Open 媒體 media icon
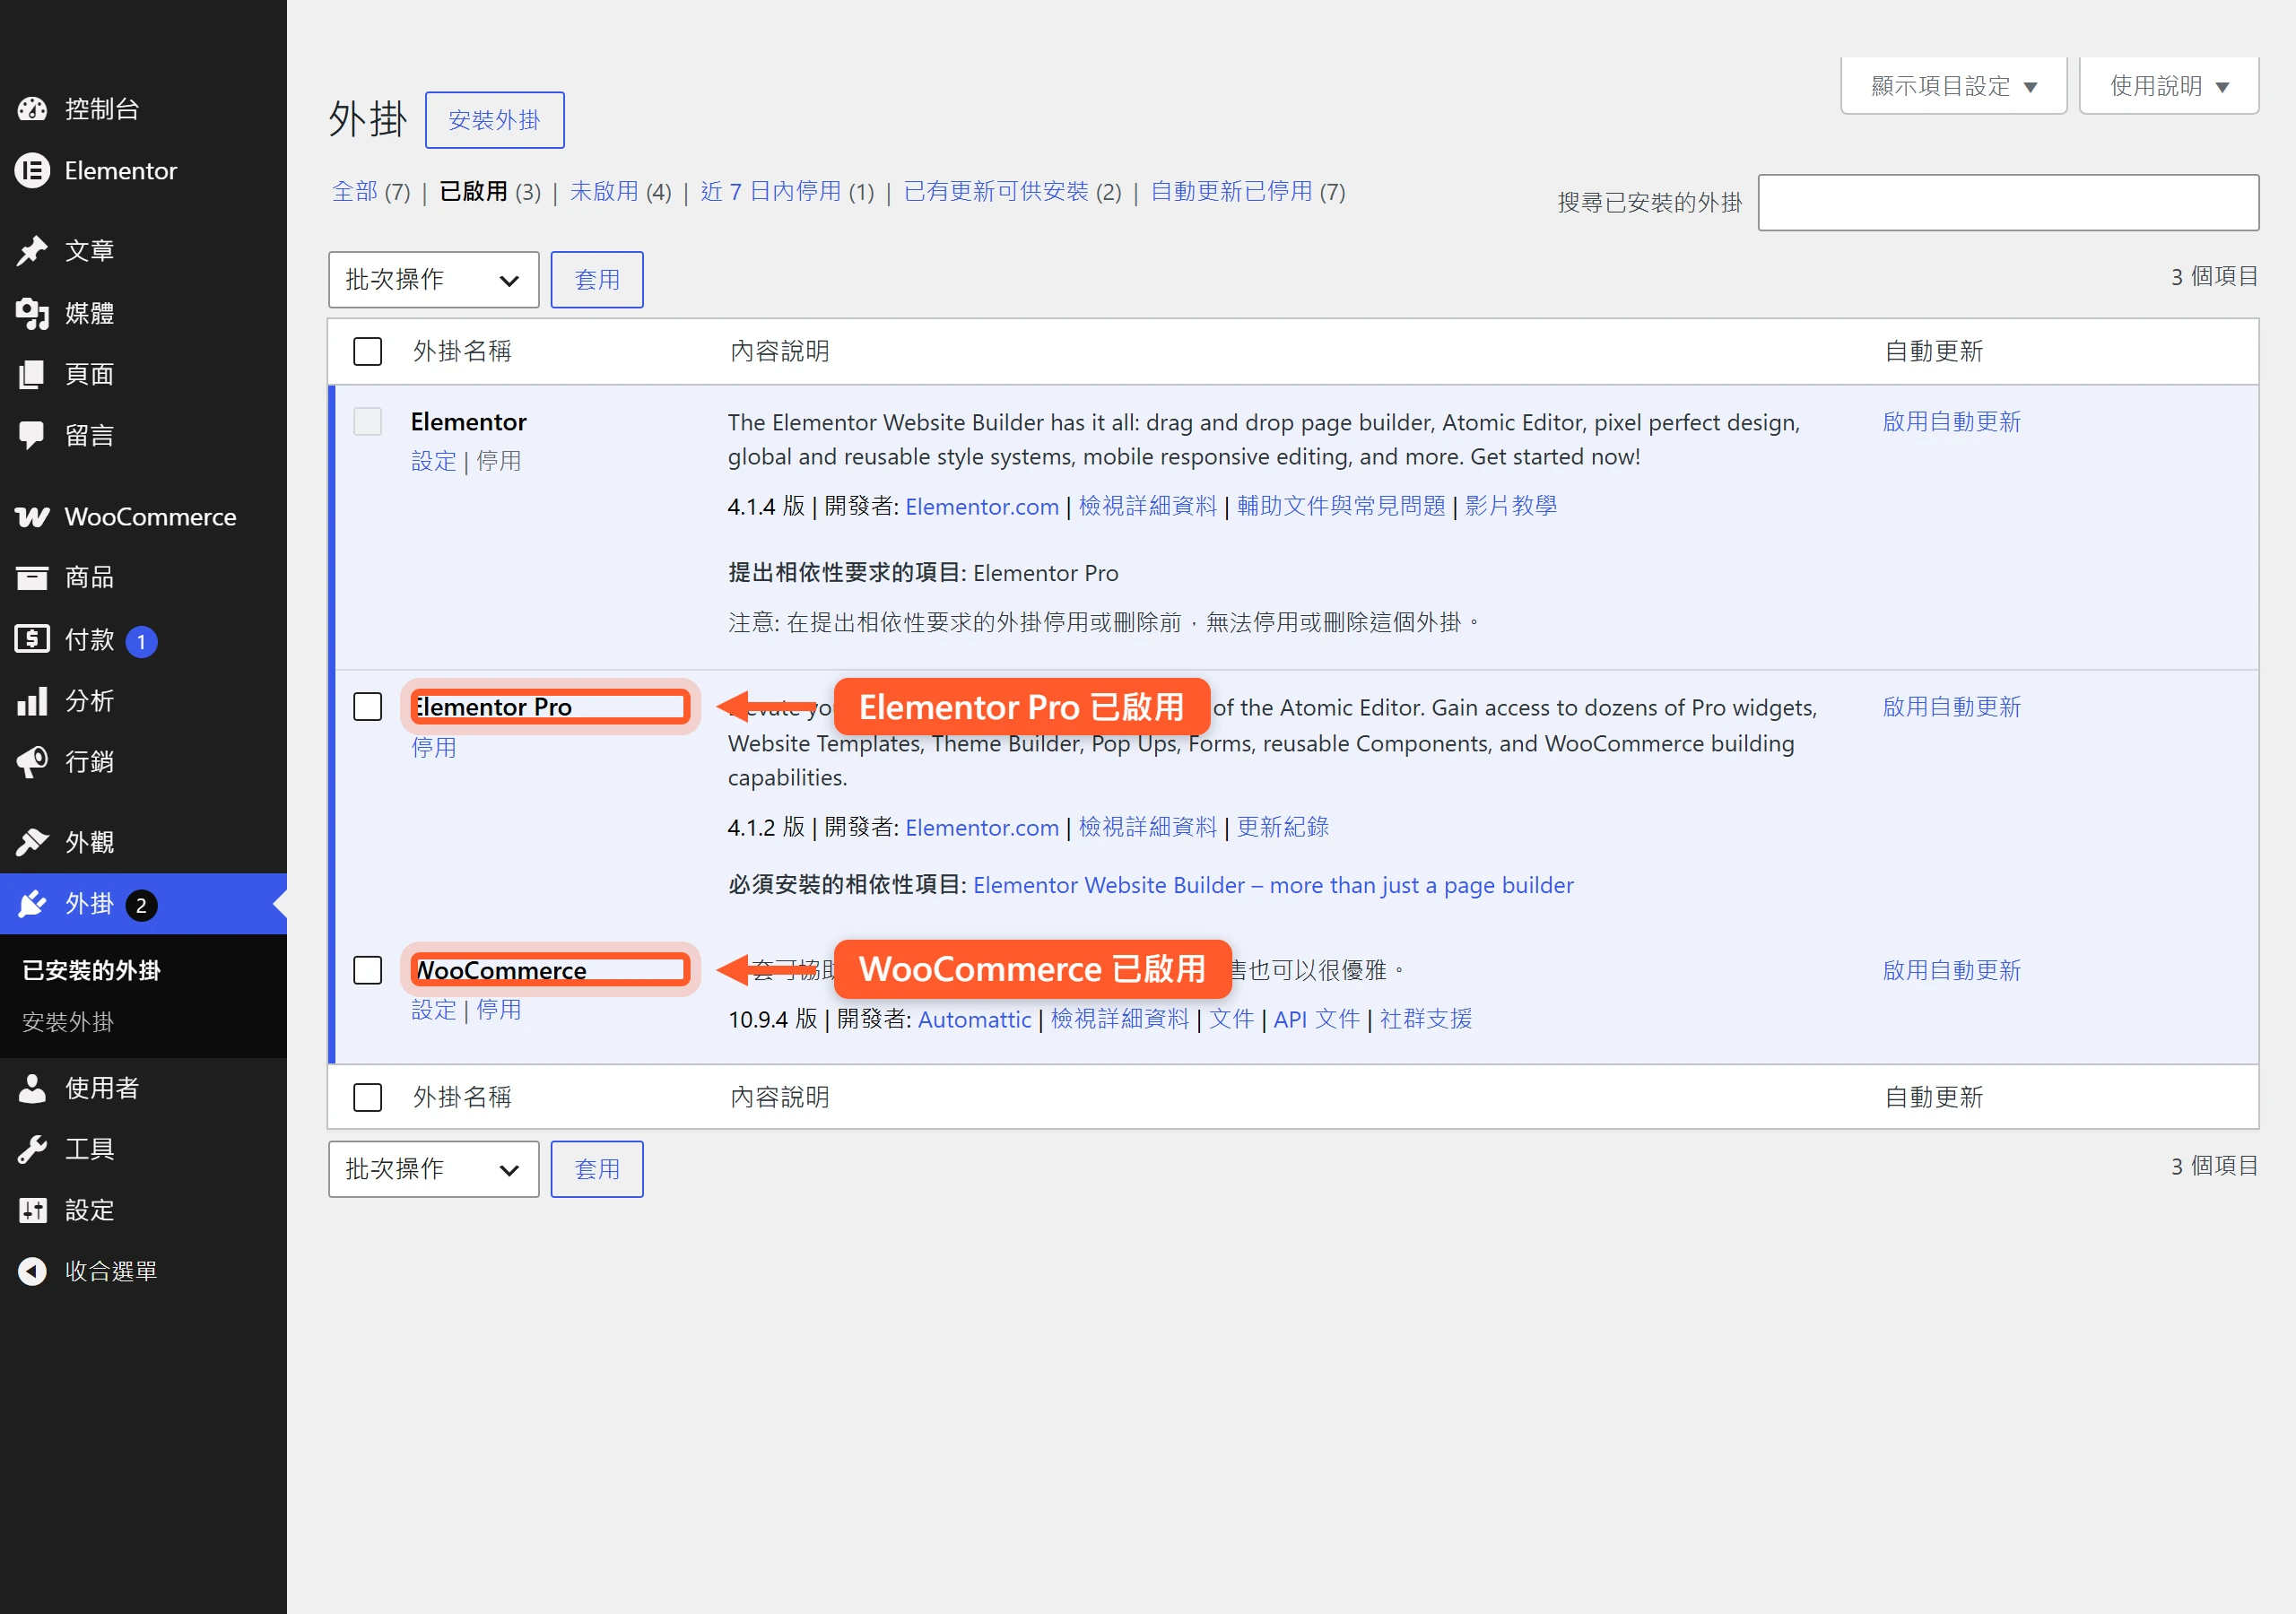This screenshot has height=1614, width=2296. (x=32, y=313)
